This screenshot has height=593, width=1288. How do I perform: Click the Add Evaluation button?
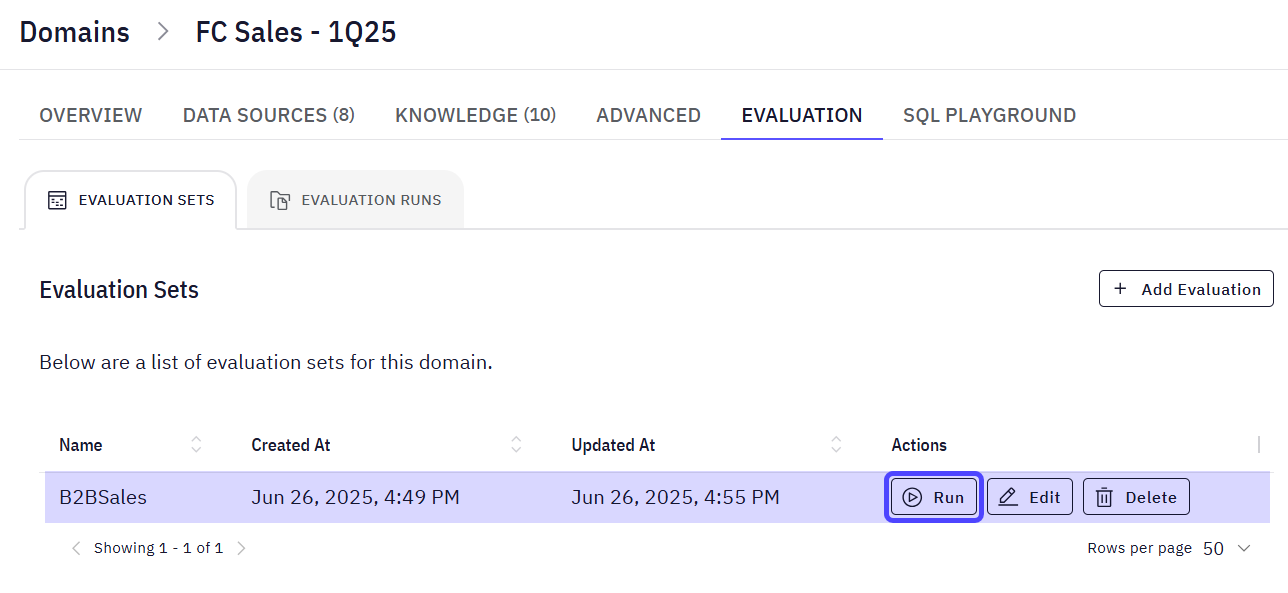click(x=1186, y=289)
